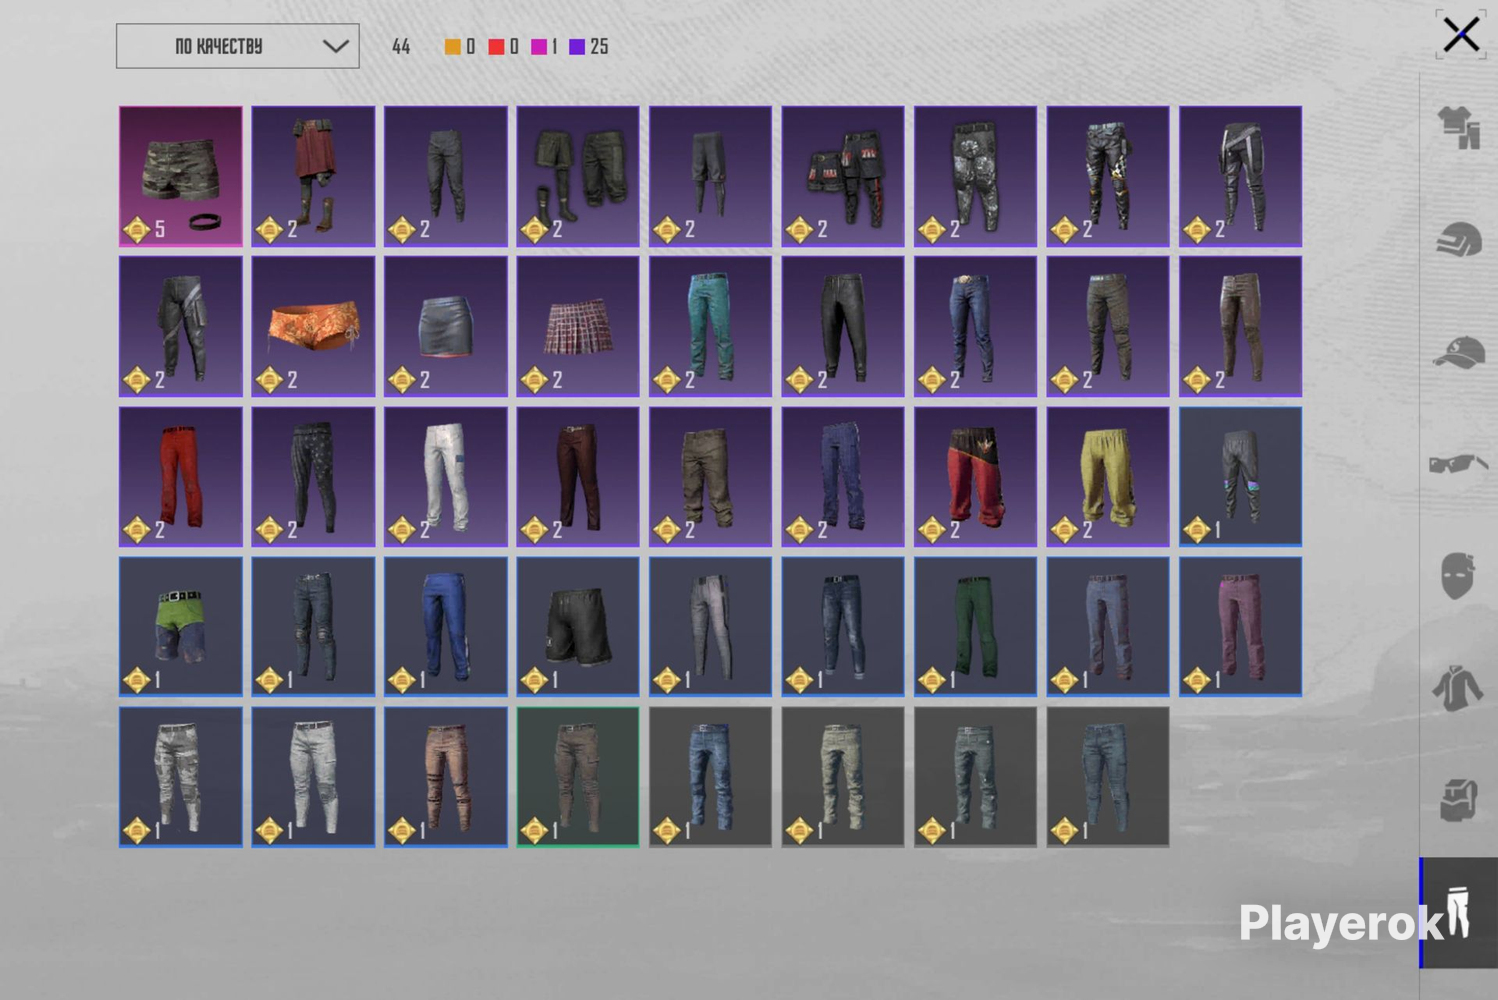Select the dark green pants

coord(976,627)
